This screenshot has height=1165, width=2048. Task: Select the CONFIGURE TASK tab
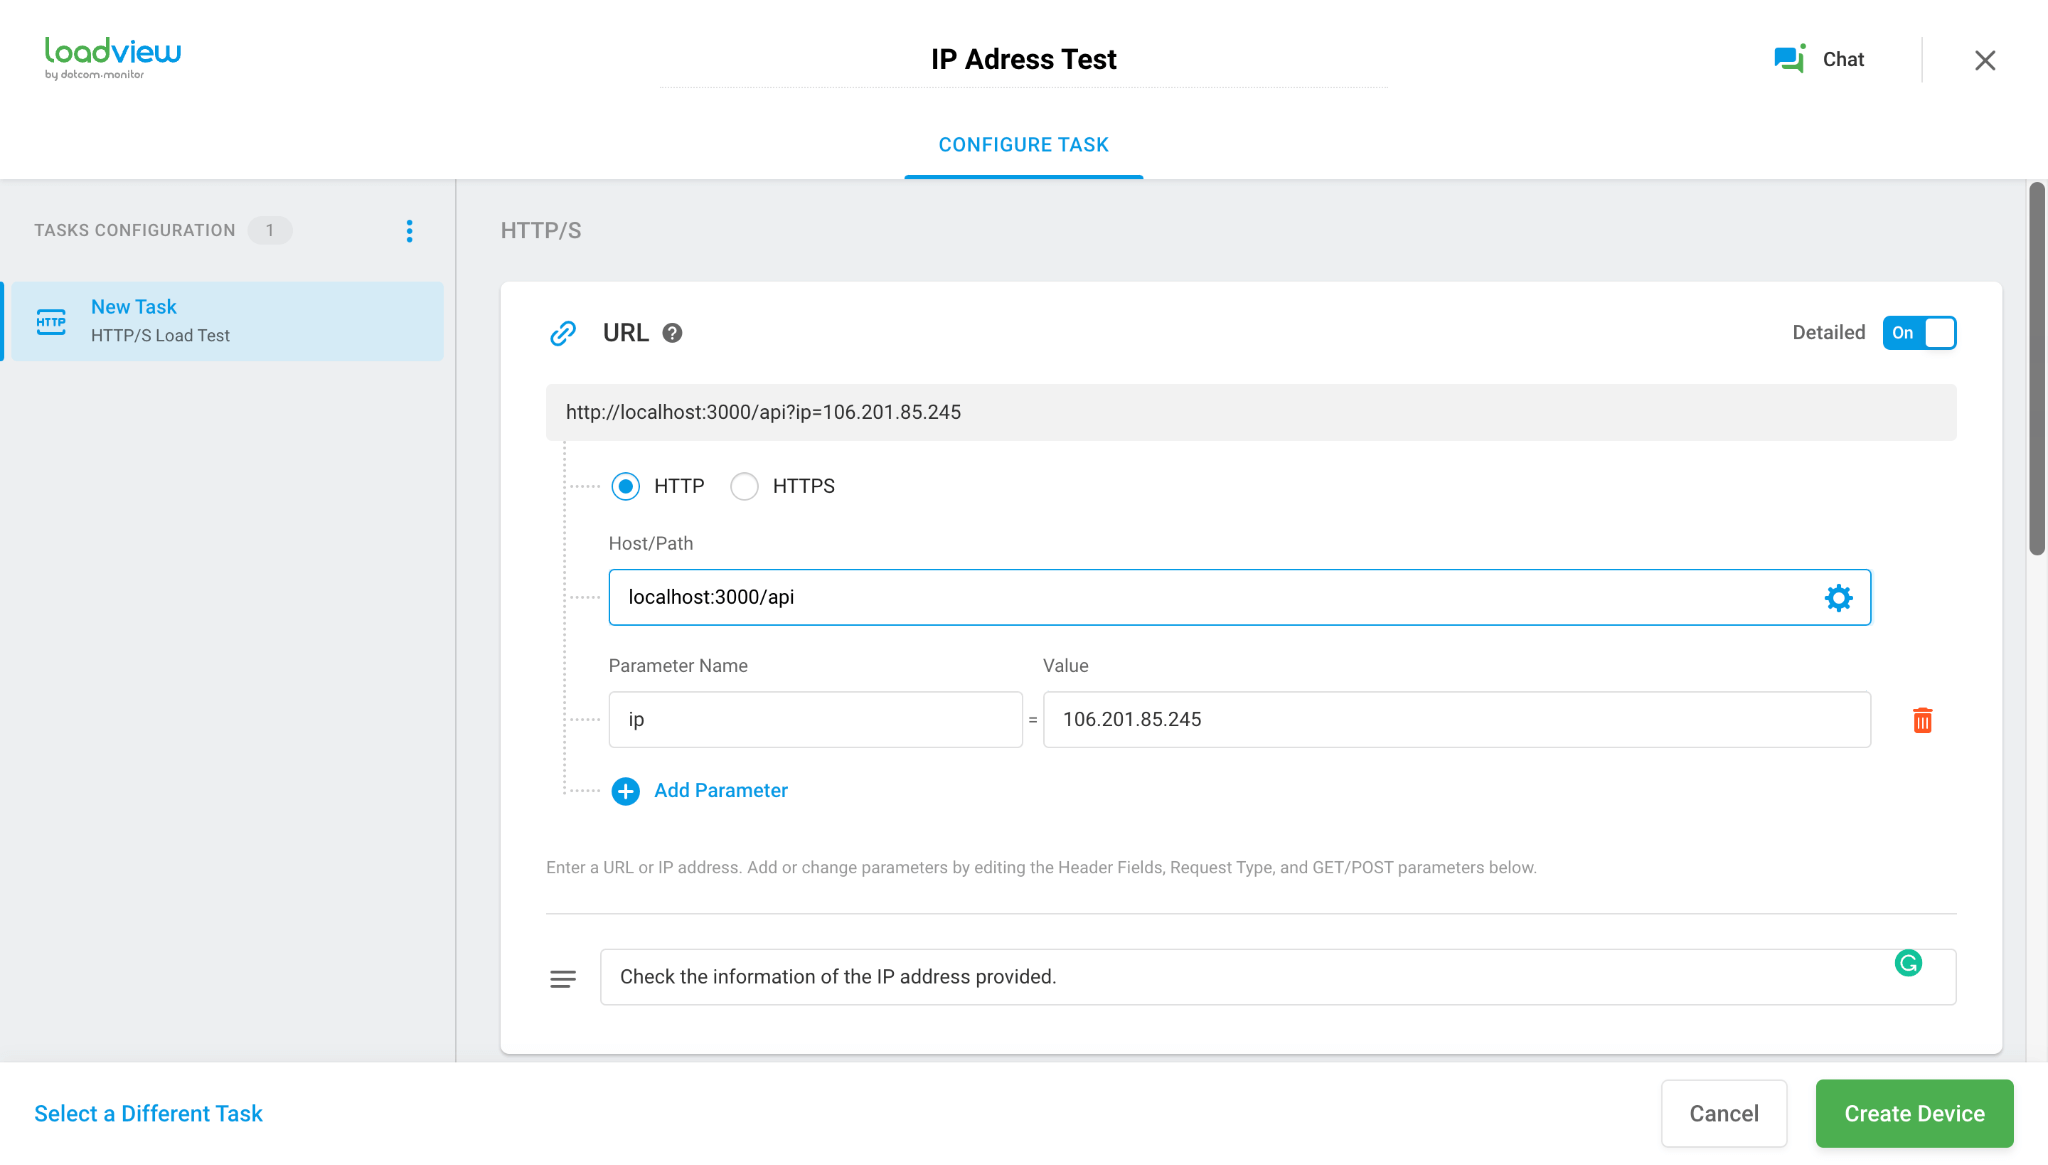[x=1023, y=145]
